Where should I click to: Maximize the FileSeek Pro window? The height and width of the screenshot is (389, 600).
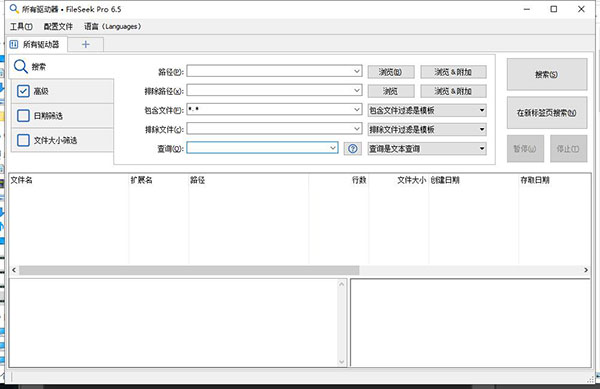tap(554, 9)
